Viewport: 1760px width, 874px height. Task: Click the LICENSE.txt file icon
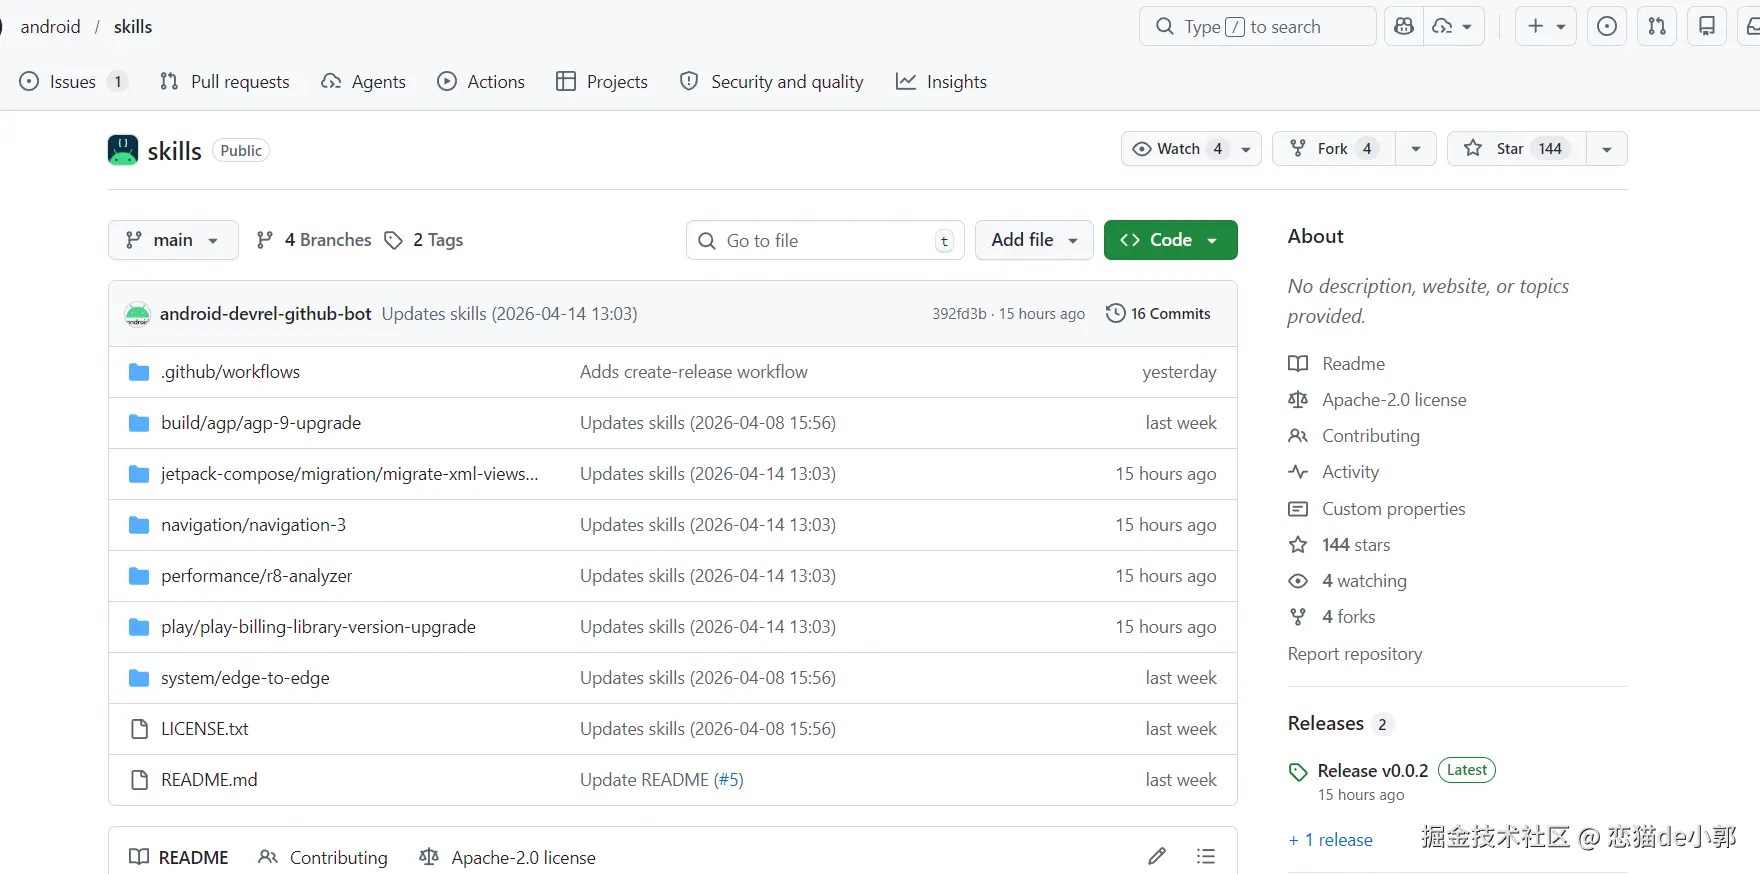coord(140,729)
